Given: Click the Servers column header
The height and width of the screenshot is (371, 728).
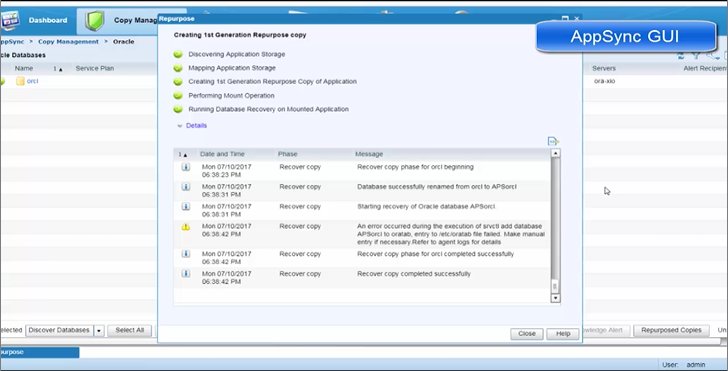Looking at the screenshot, I should click(604, 68).
